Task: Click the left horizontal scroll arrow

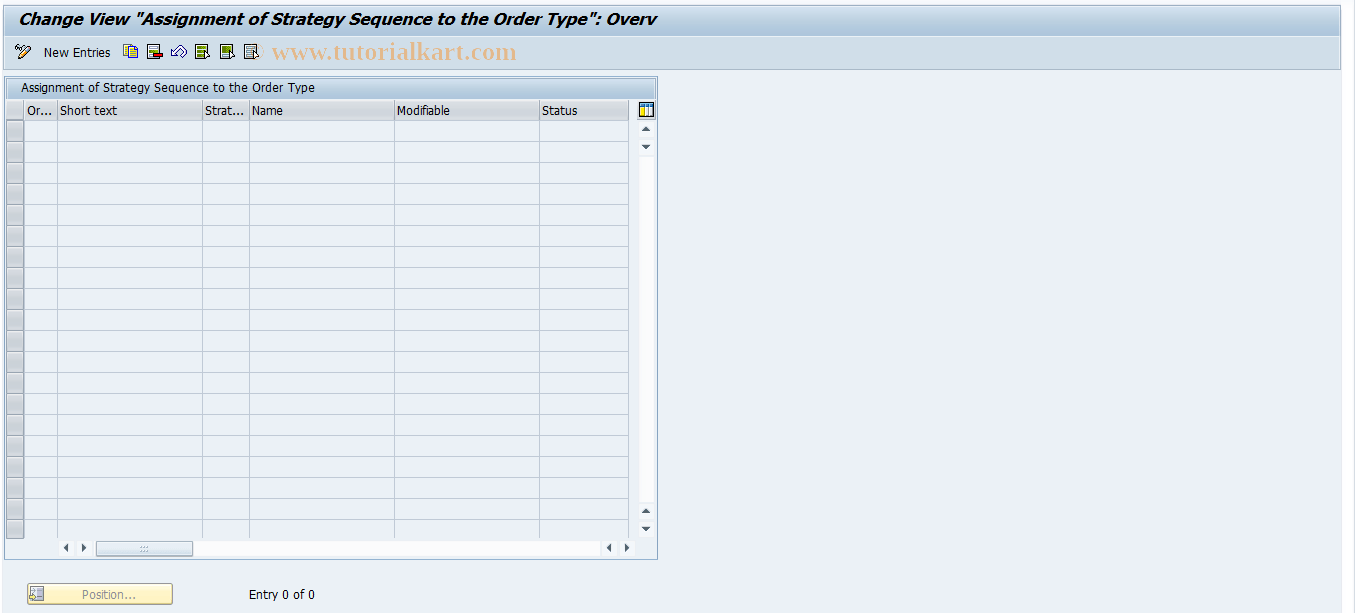Action: 66,548
